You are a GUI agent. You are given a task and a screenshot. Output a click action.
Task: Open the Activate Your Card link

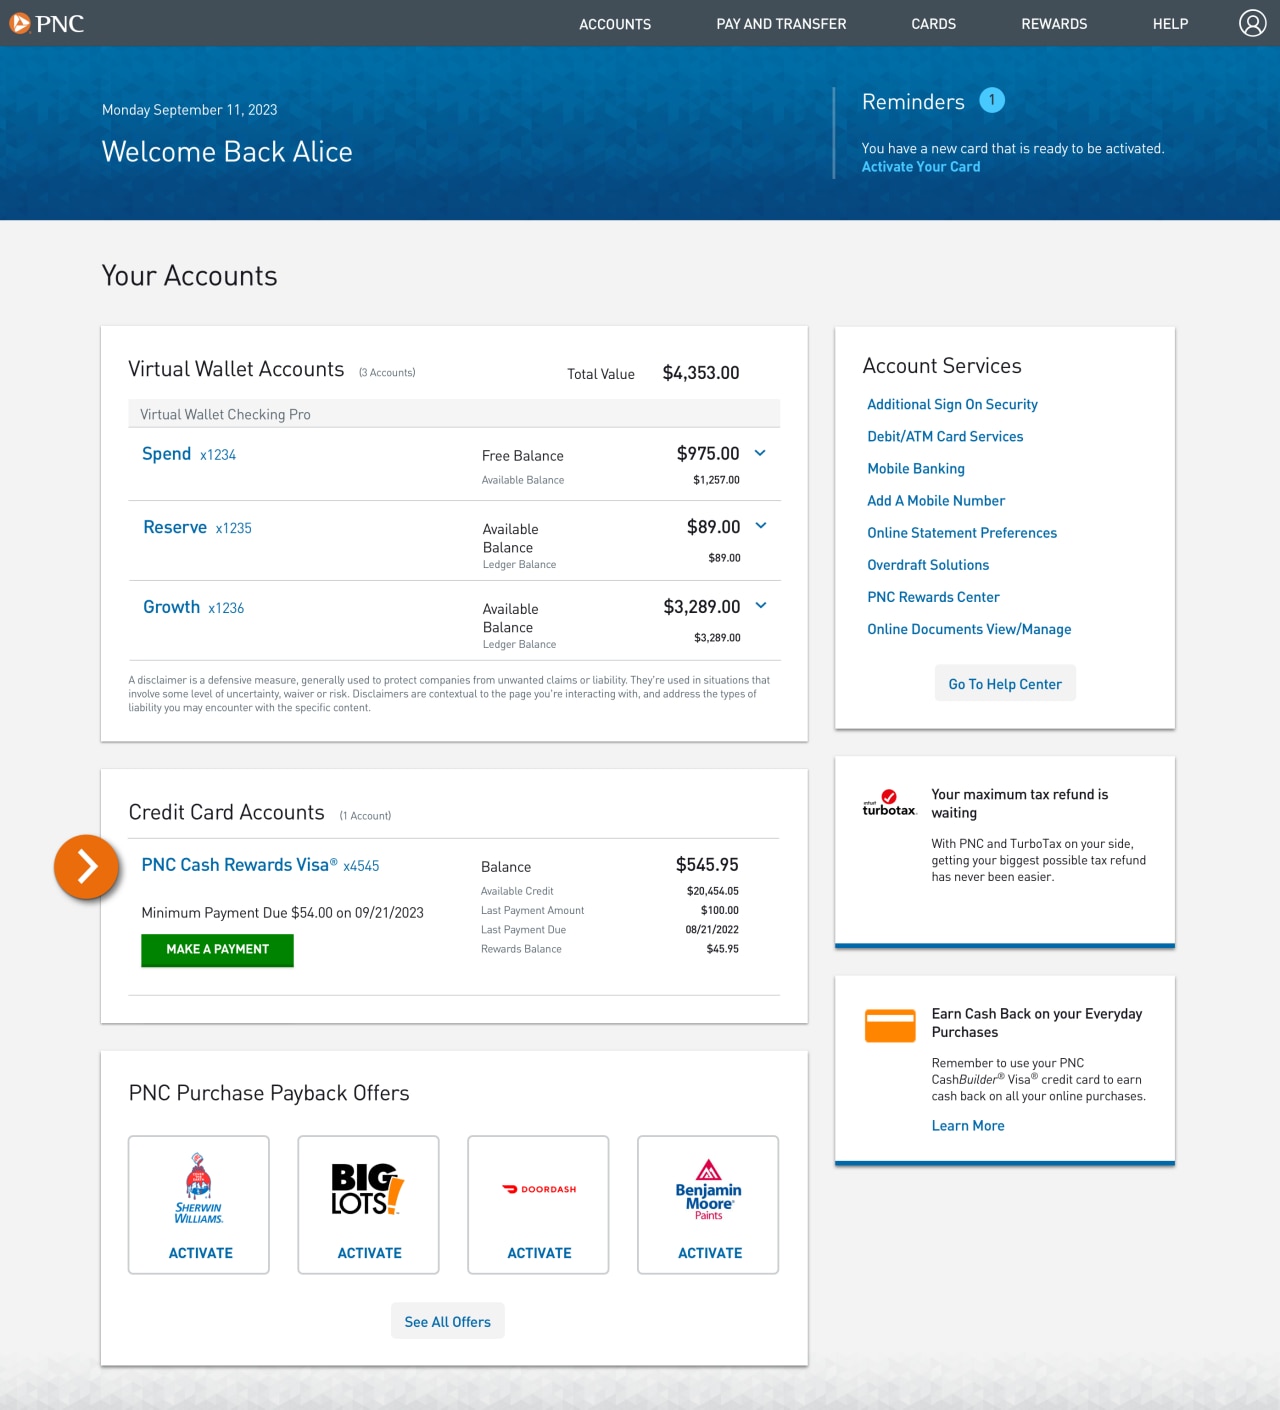920,166
